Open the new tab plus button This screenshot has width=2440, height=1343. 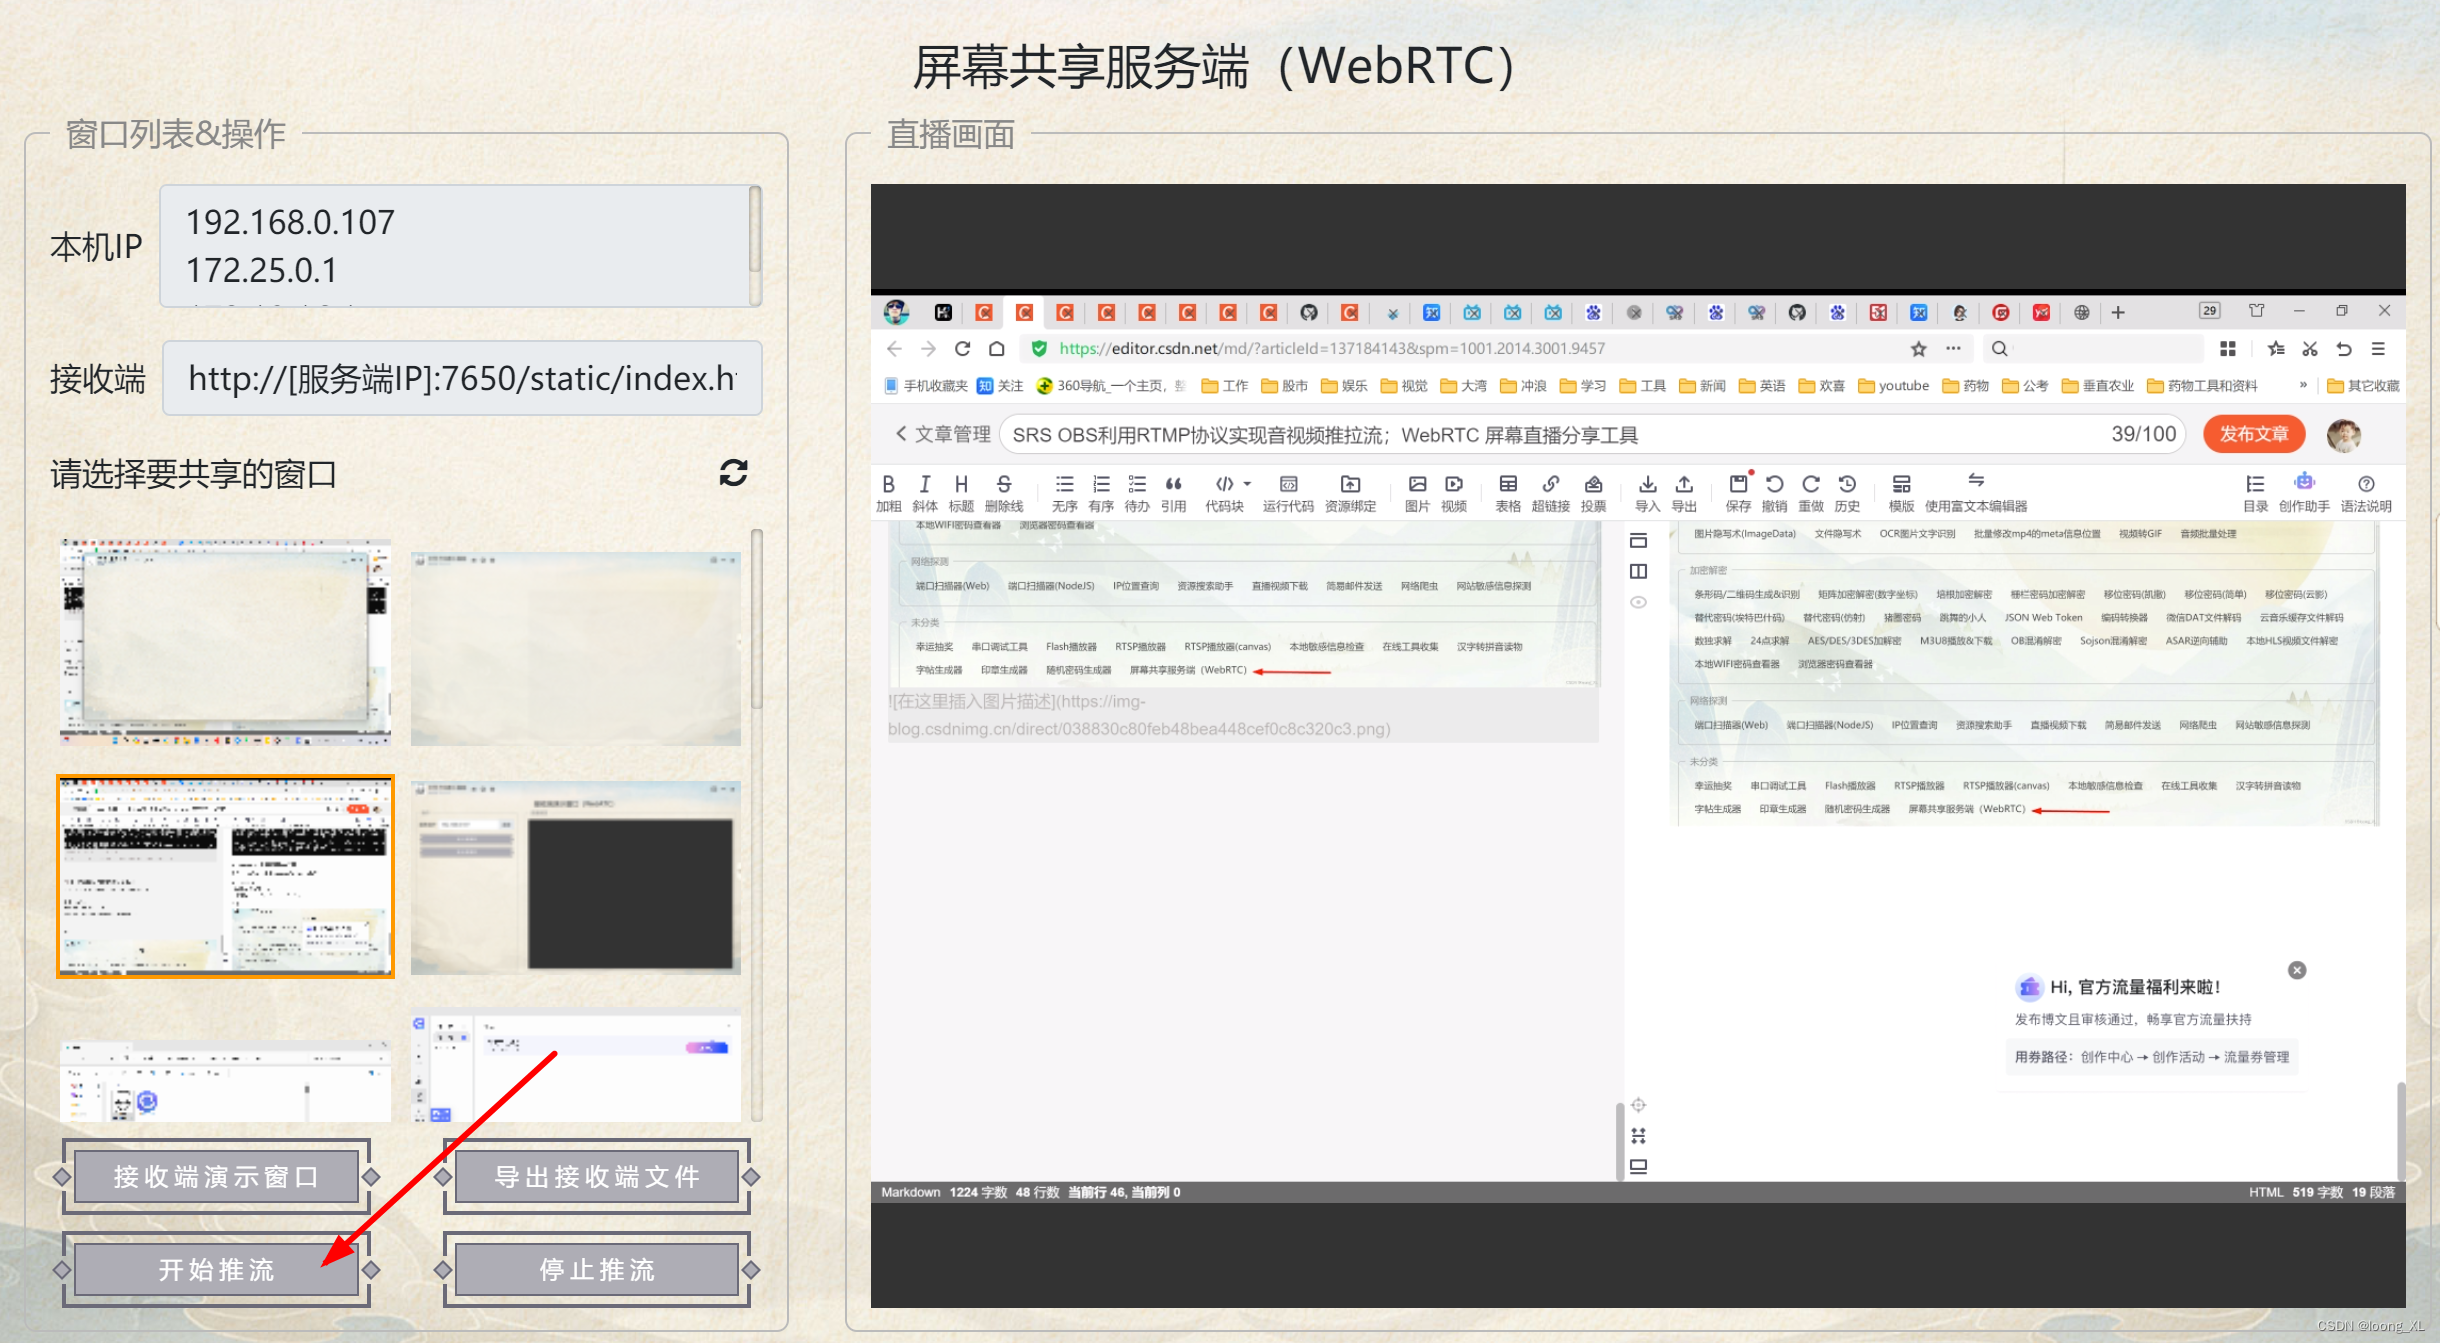click(2118, 312)
